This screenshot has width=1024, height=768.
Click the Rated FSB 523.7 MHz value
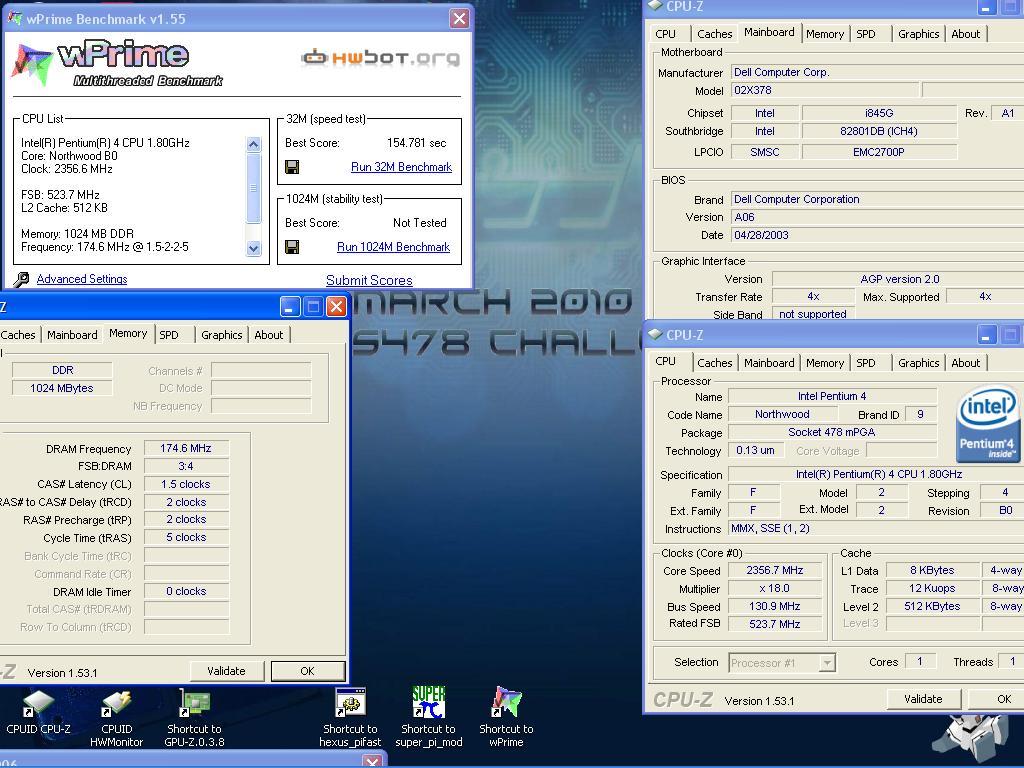pos(775,624)
